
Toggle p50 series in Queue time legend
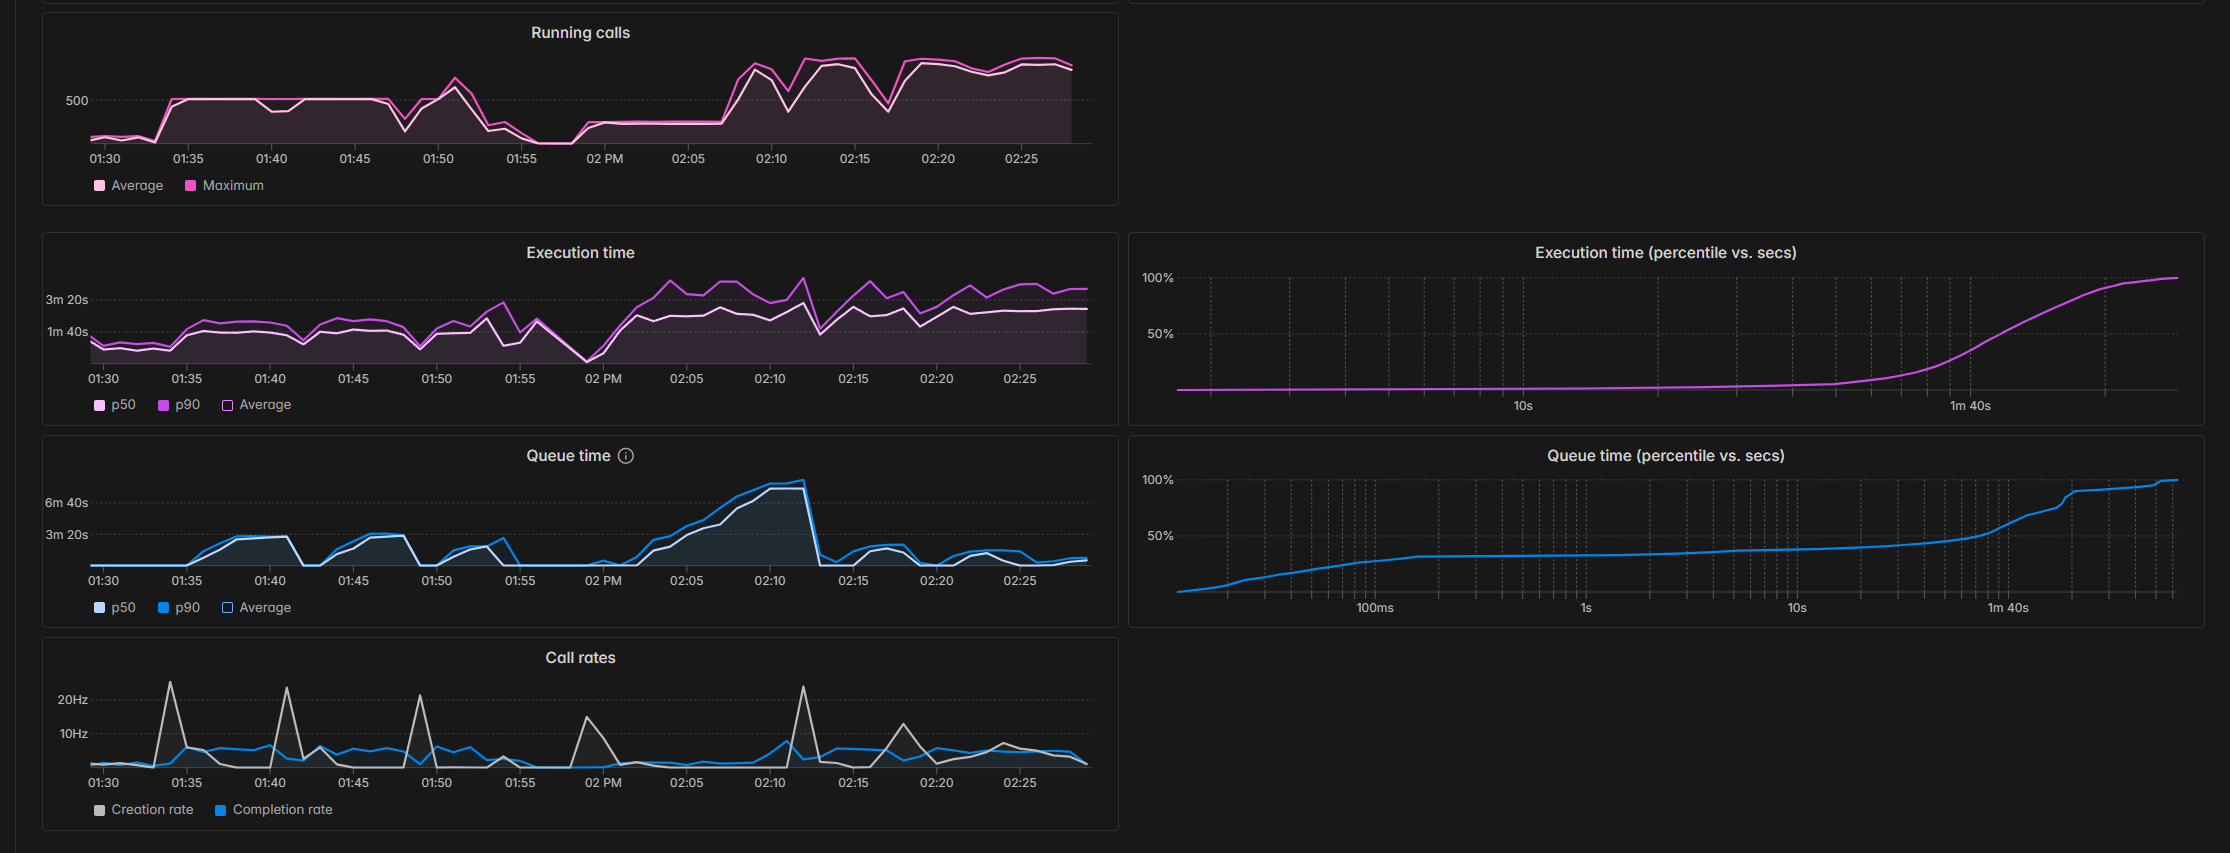pyautogui.click(x=114, y=608)
